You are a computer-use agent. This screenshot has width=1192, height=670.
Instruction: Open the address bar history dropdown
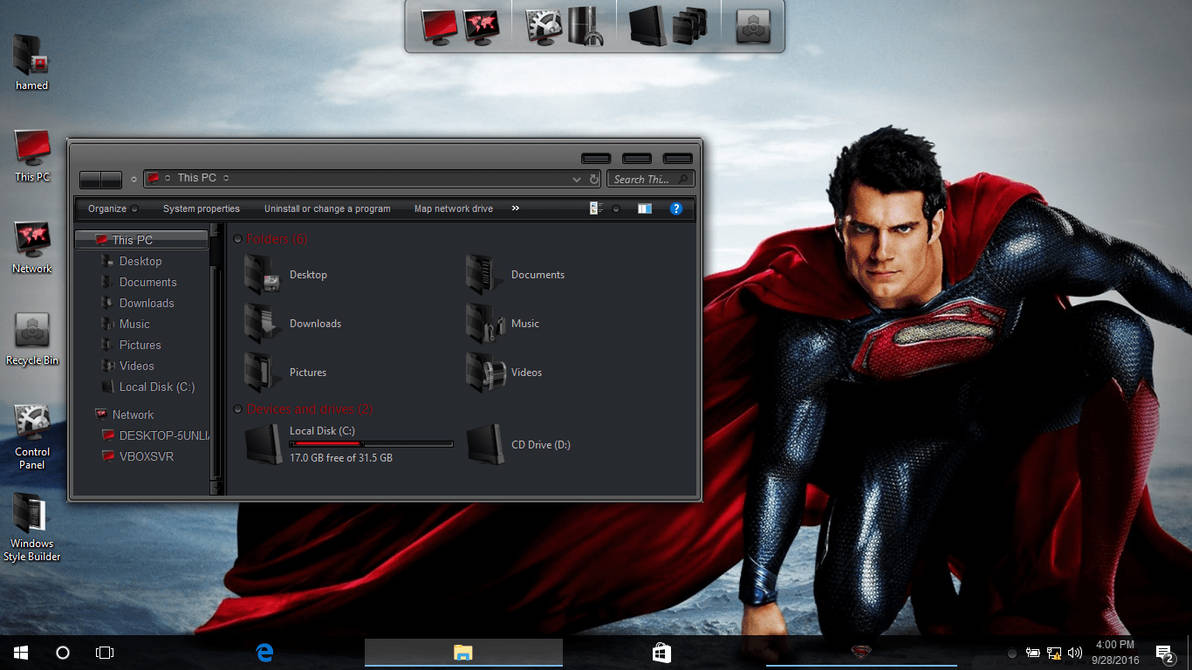[x=577, y=178]
